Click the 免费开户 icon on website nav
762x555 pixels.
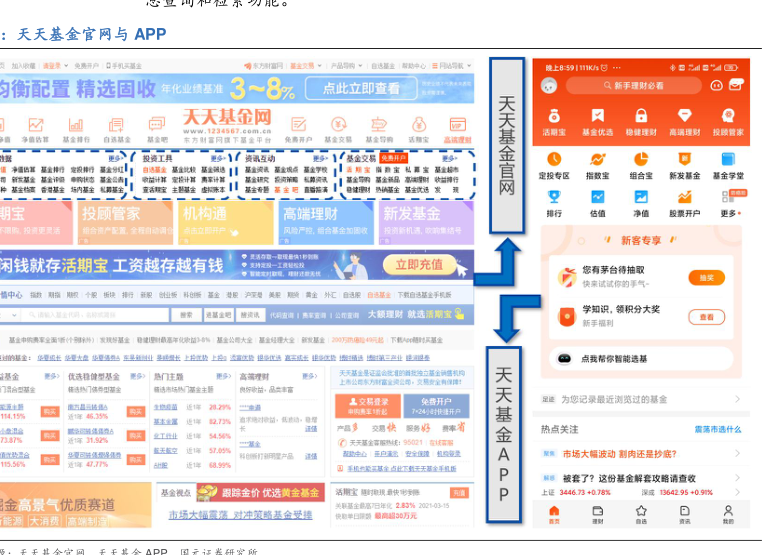point(298,125)
